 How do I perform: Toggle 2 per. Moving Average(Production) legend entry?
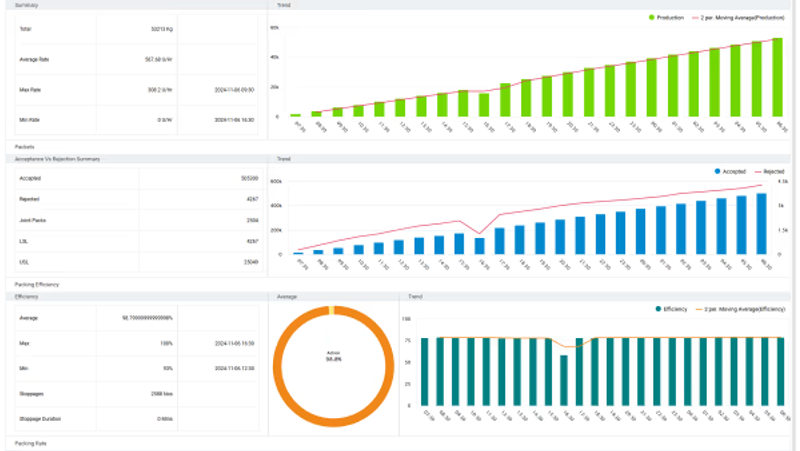tap(738, 18)
